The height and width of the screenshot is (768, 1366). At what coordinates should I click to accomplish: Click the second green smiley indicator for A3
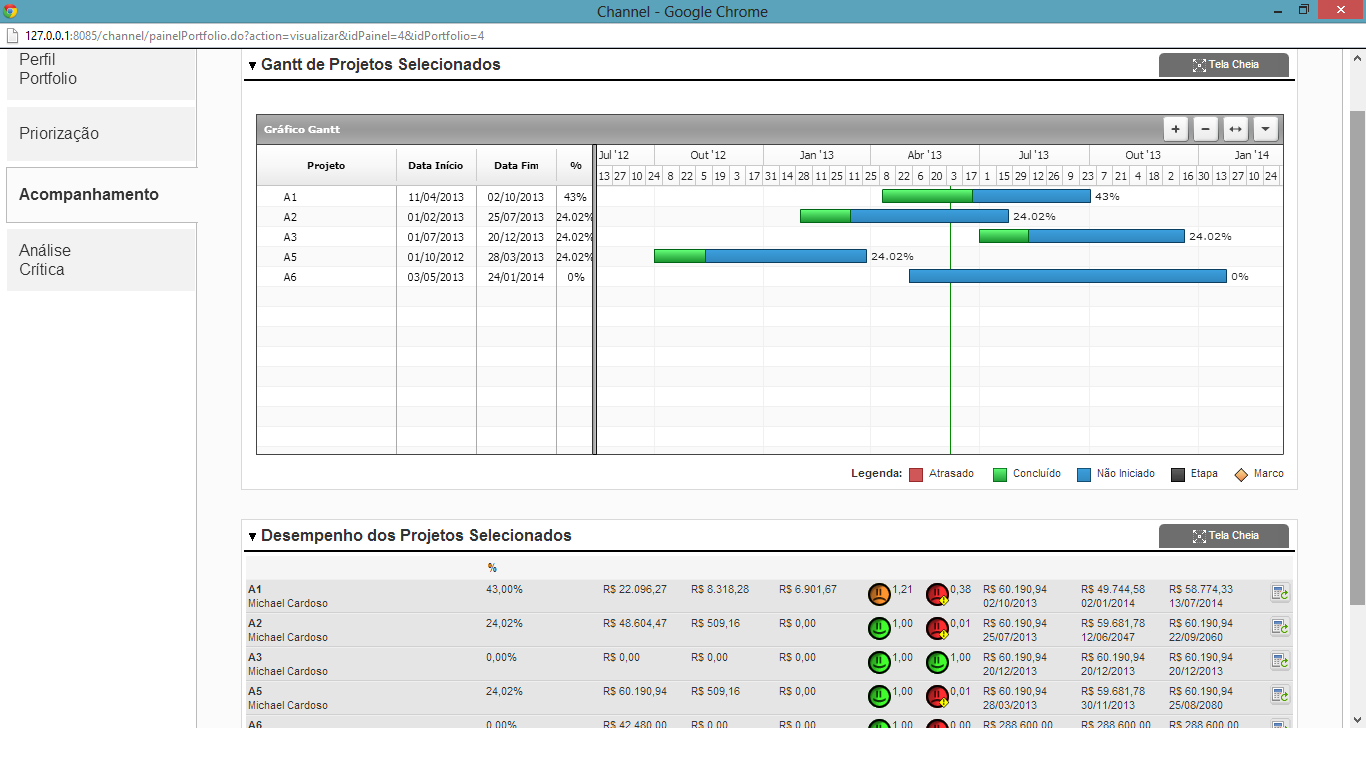pyautogui.click(x=937, y=662)
